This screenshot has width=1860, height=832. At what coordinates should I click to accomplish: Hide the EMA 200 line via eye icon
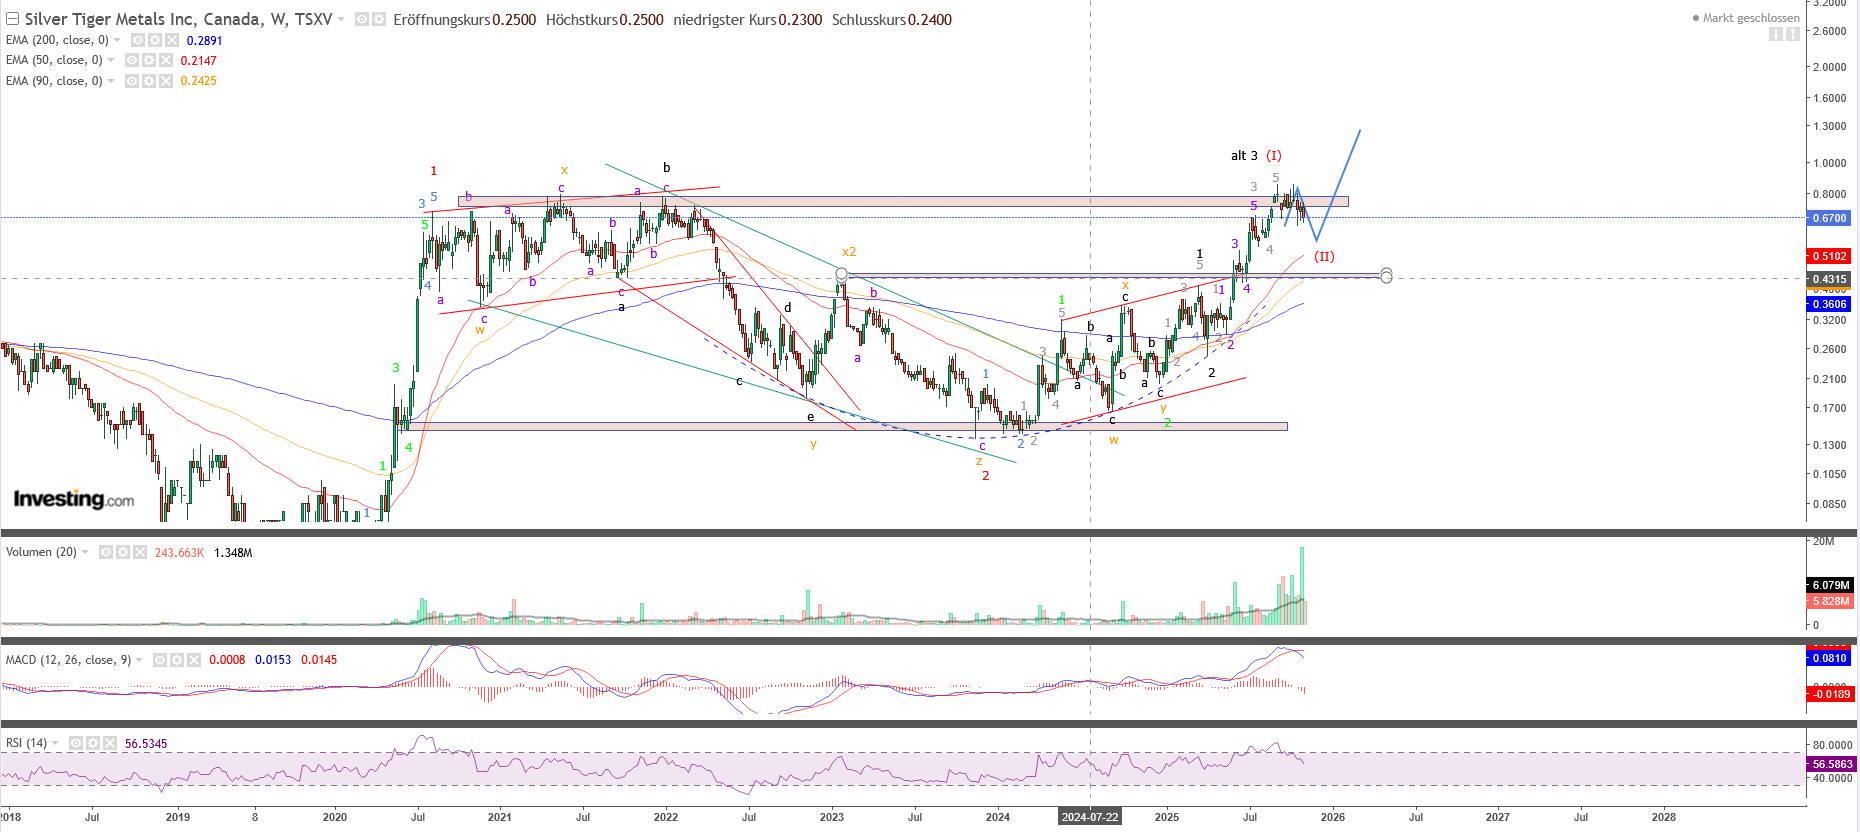pos(139,40)
